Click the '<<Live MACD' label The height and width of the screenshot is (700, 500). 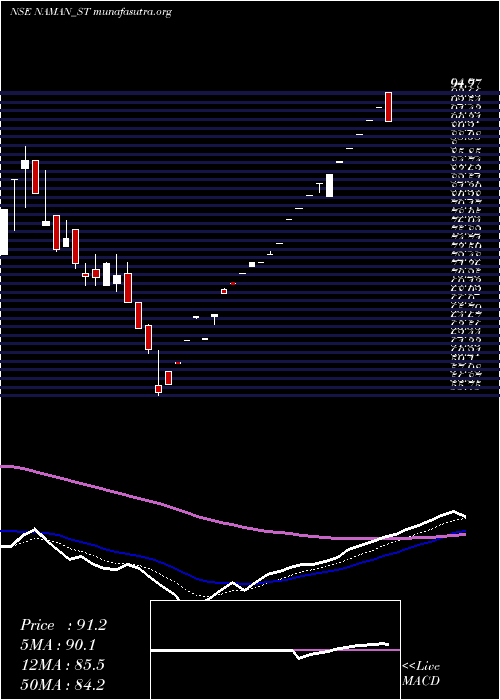(421, 673)
